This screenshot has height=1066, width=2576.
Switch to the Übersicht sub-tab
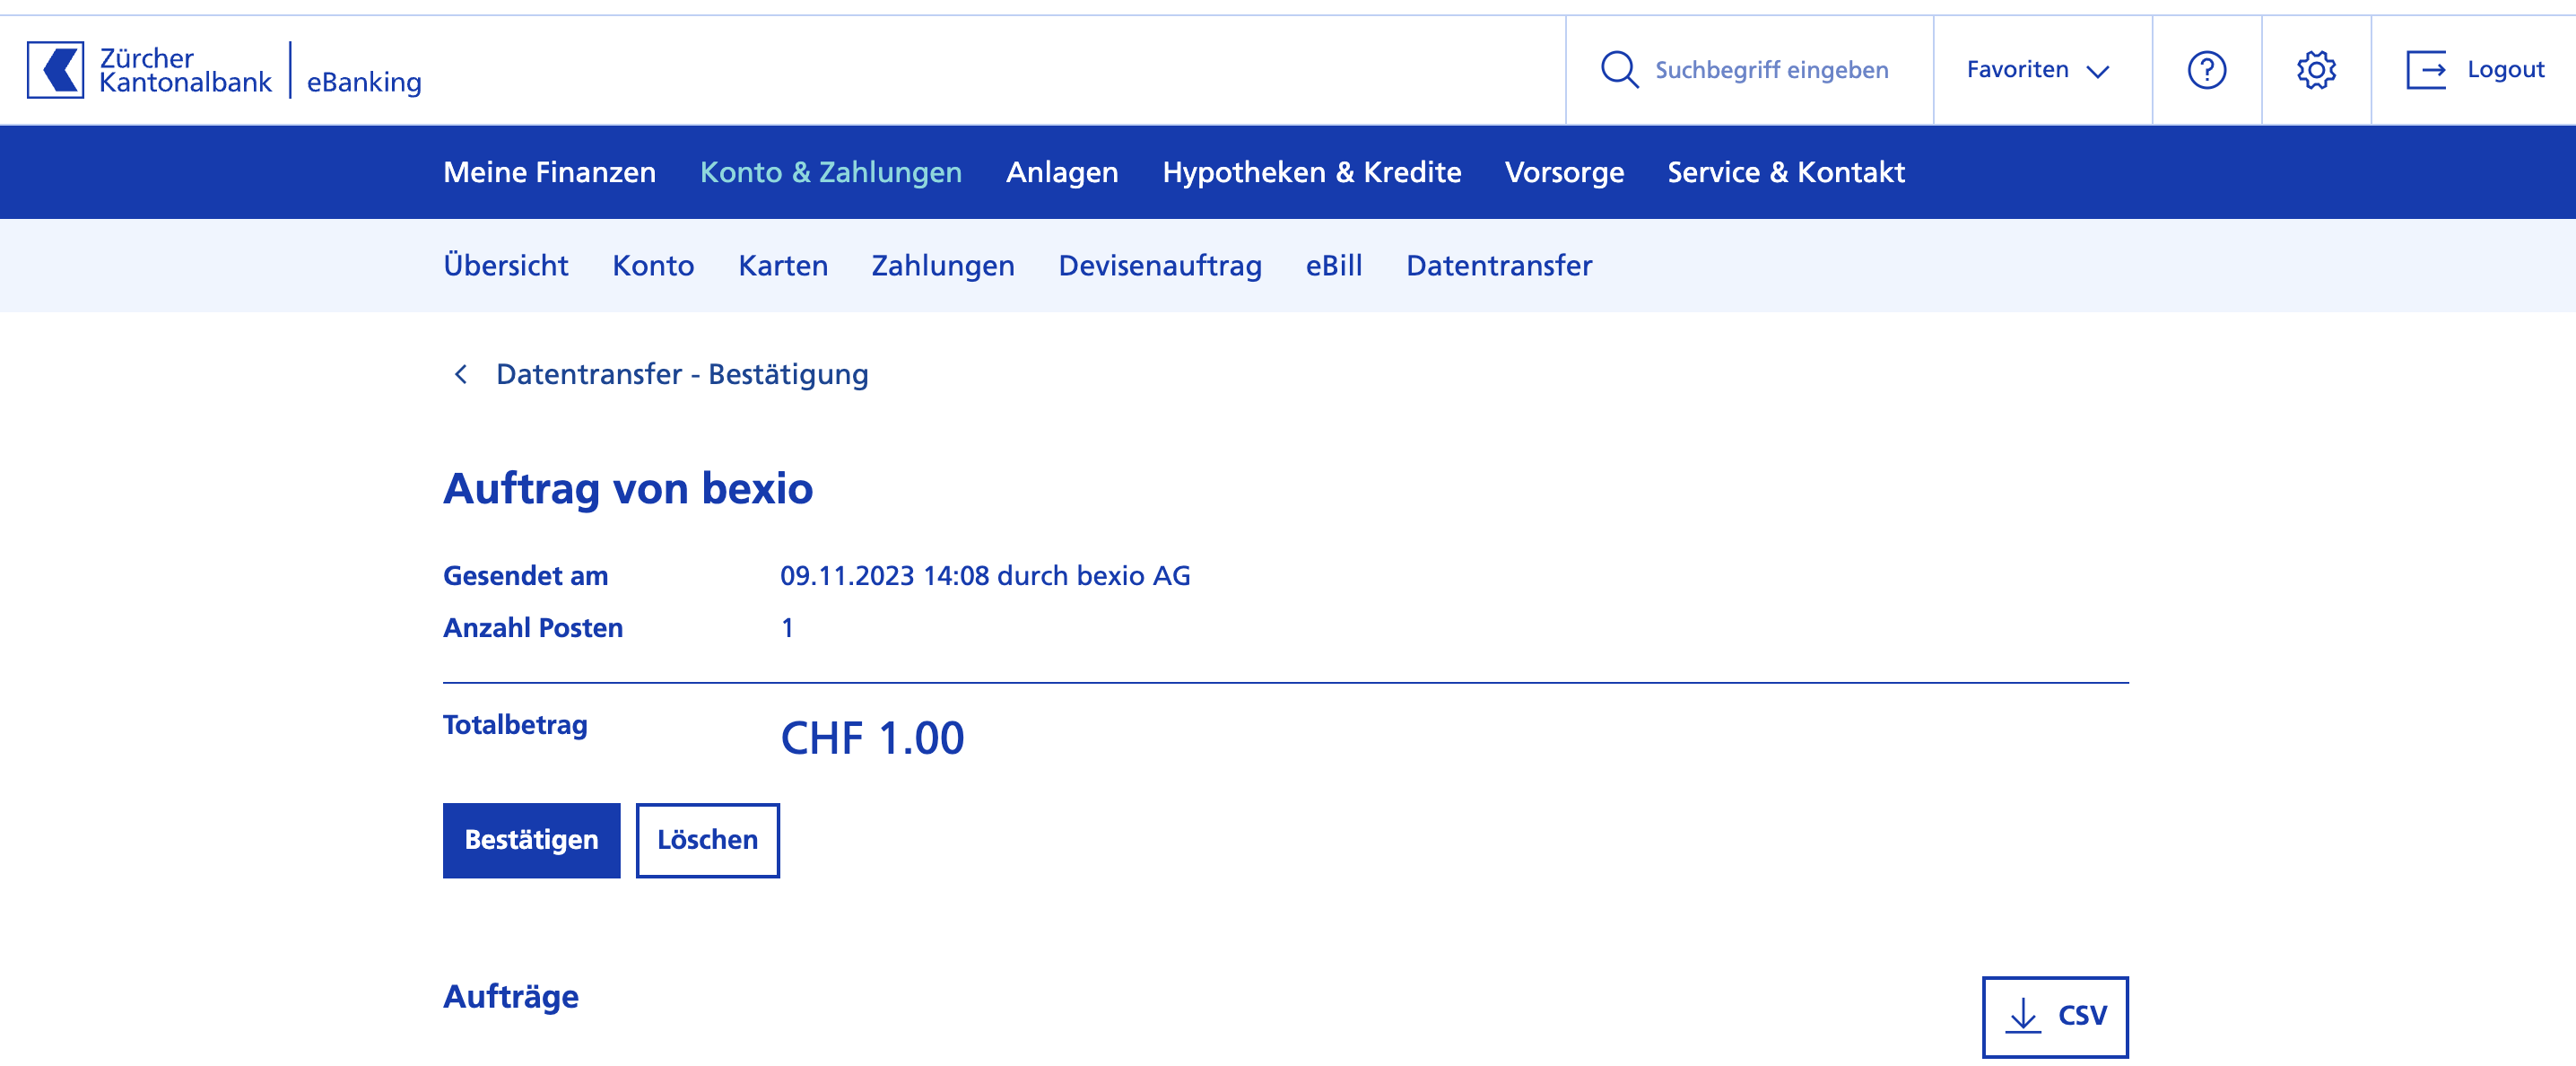[505, 265]
